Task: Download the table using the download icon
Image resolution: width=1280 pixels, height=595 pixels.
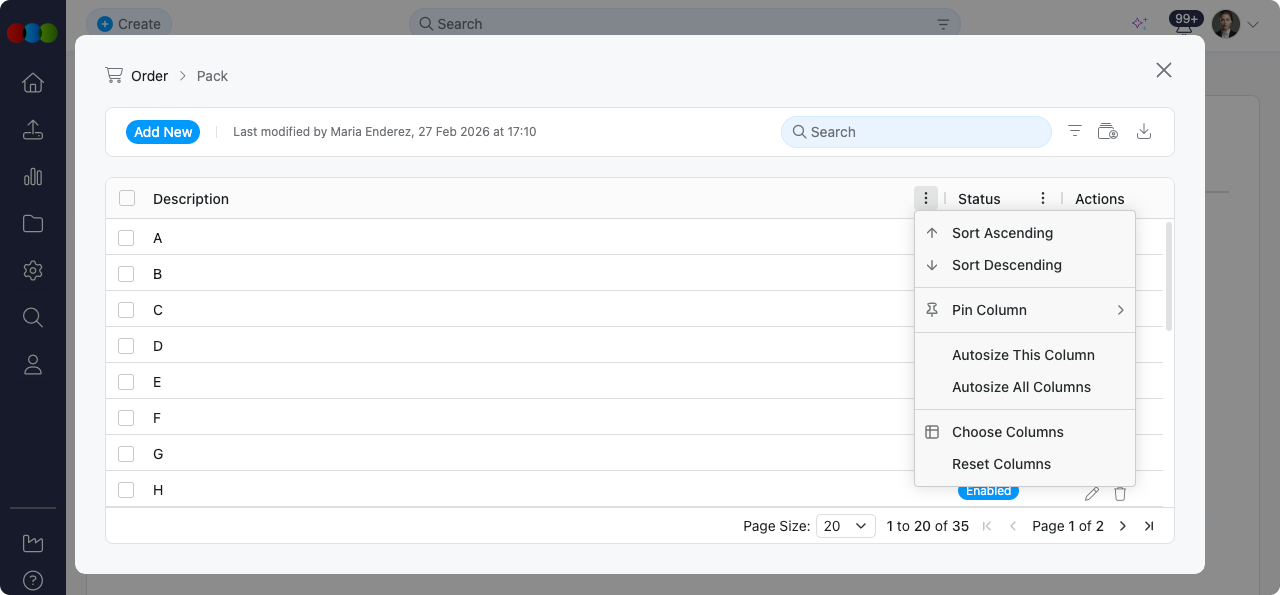Action: coord(1144,131)
